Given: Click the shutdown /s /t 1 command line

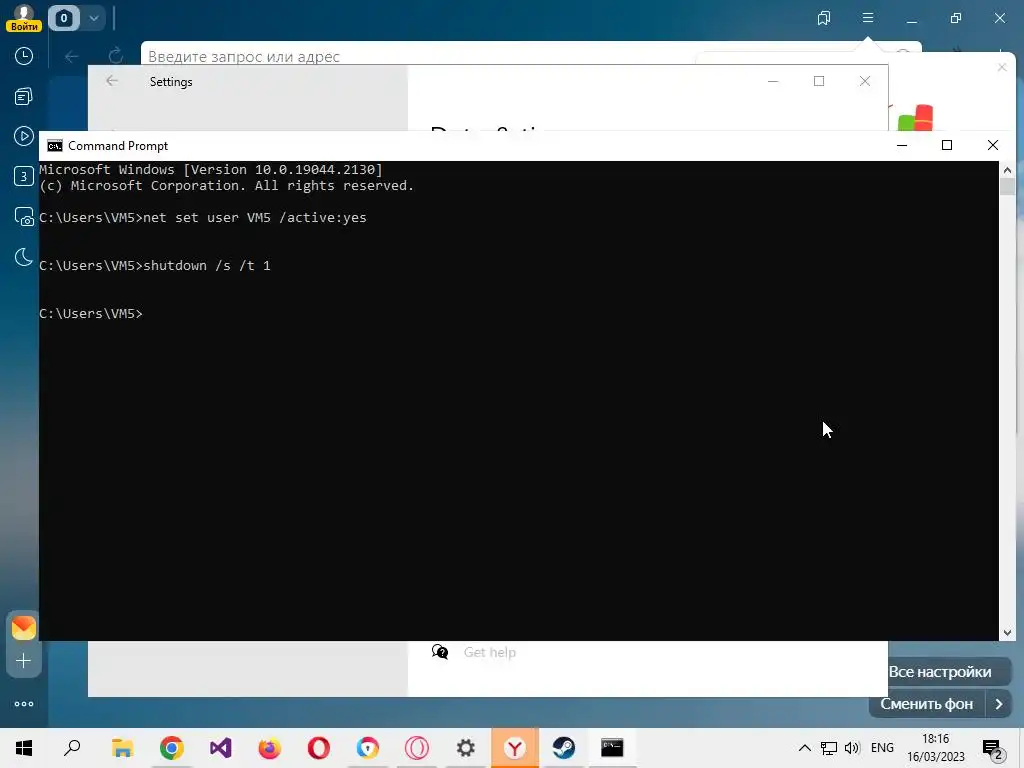Looking at the screenshot, I should click(155, 266).
